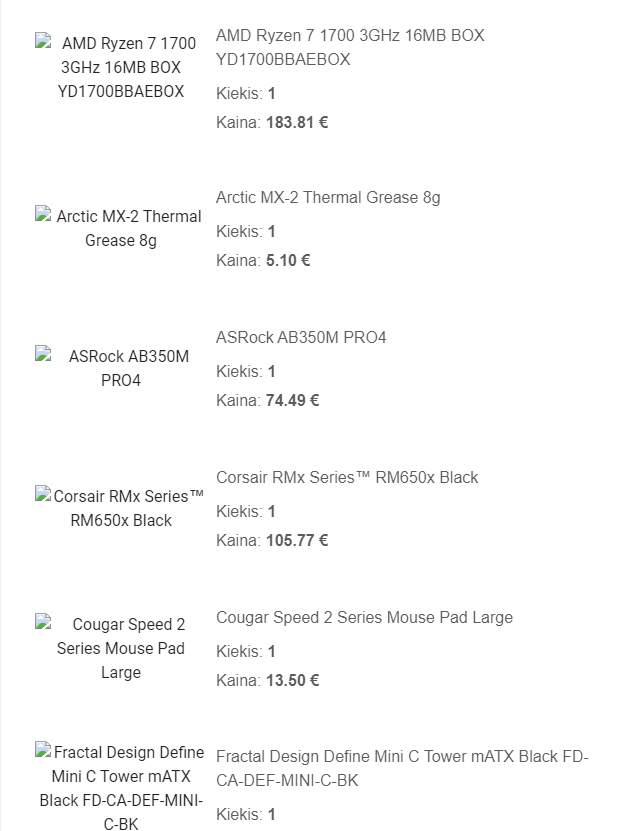Viewport: 641px width, 831px height.
Task: Open the AMD Ryzen 7 1700 3GHz product title
Action: pos(350,47)
